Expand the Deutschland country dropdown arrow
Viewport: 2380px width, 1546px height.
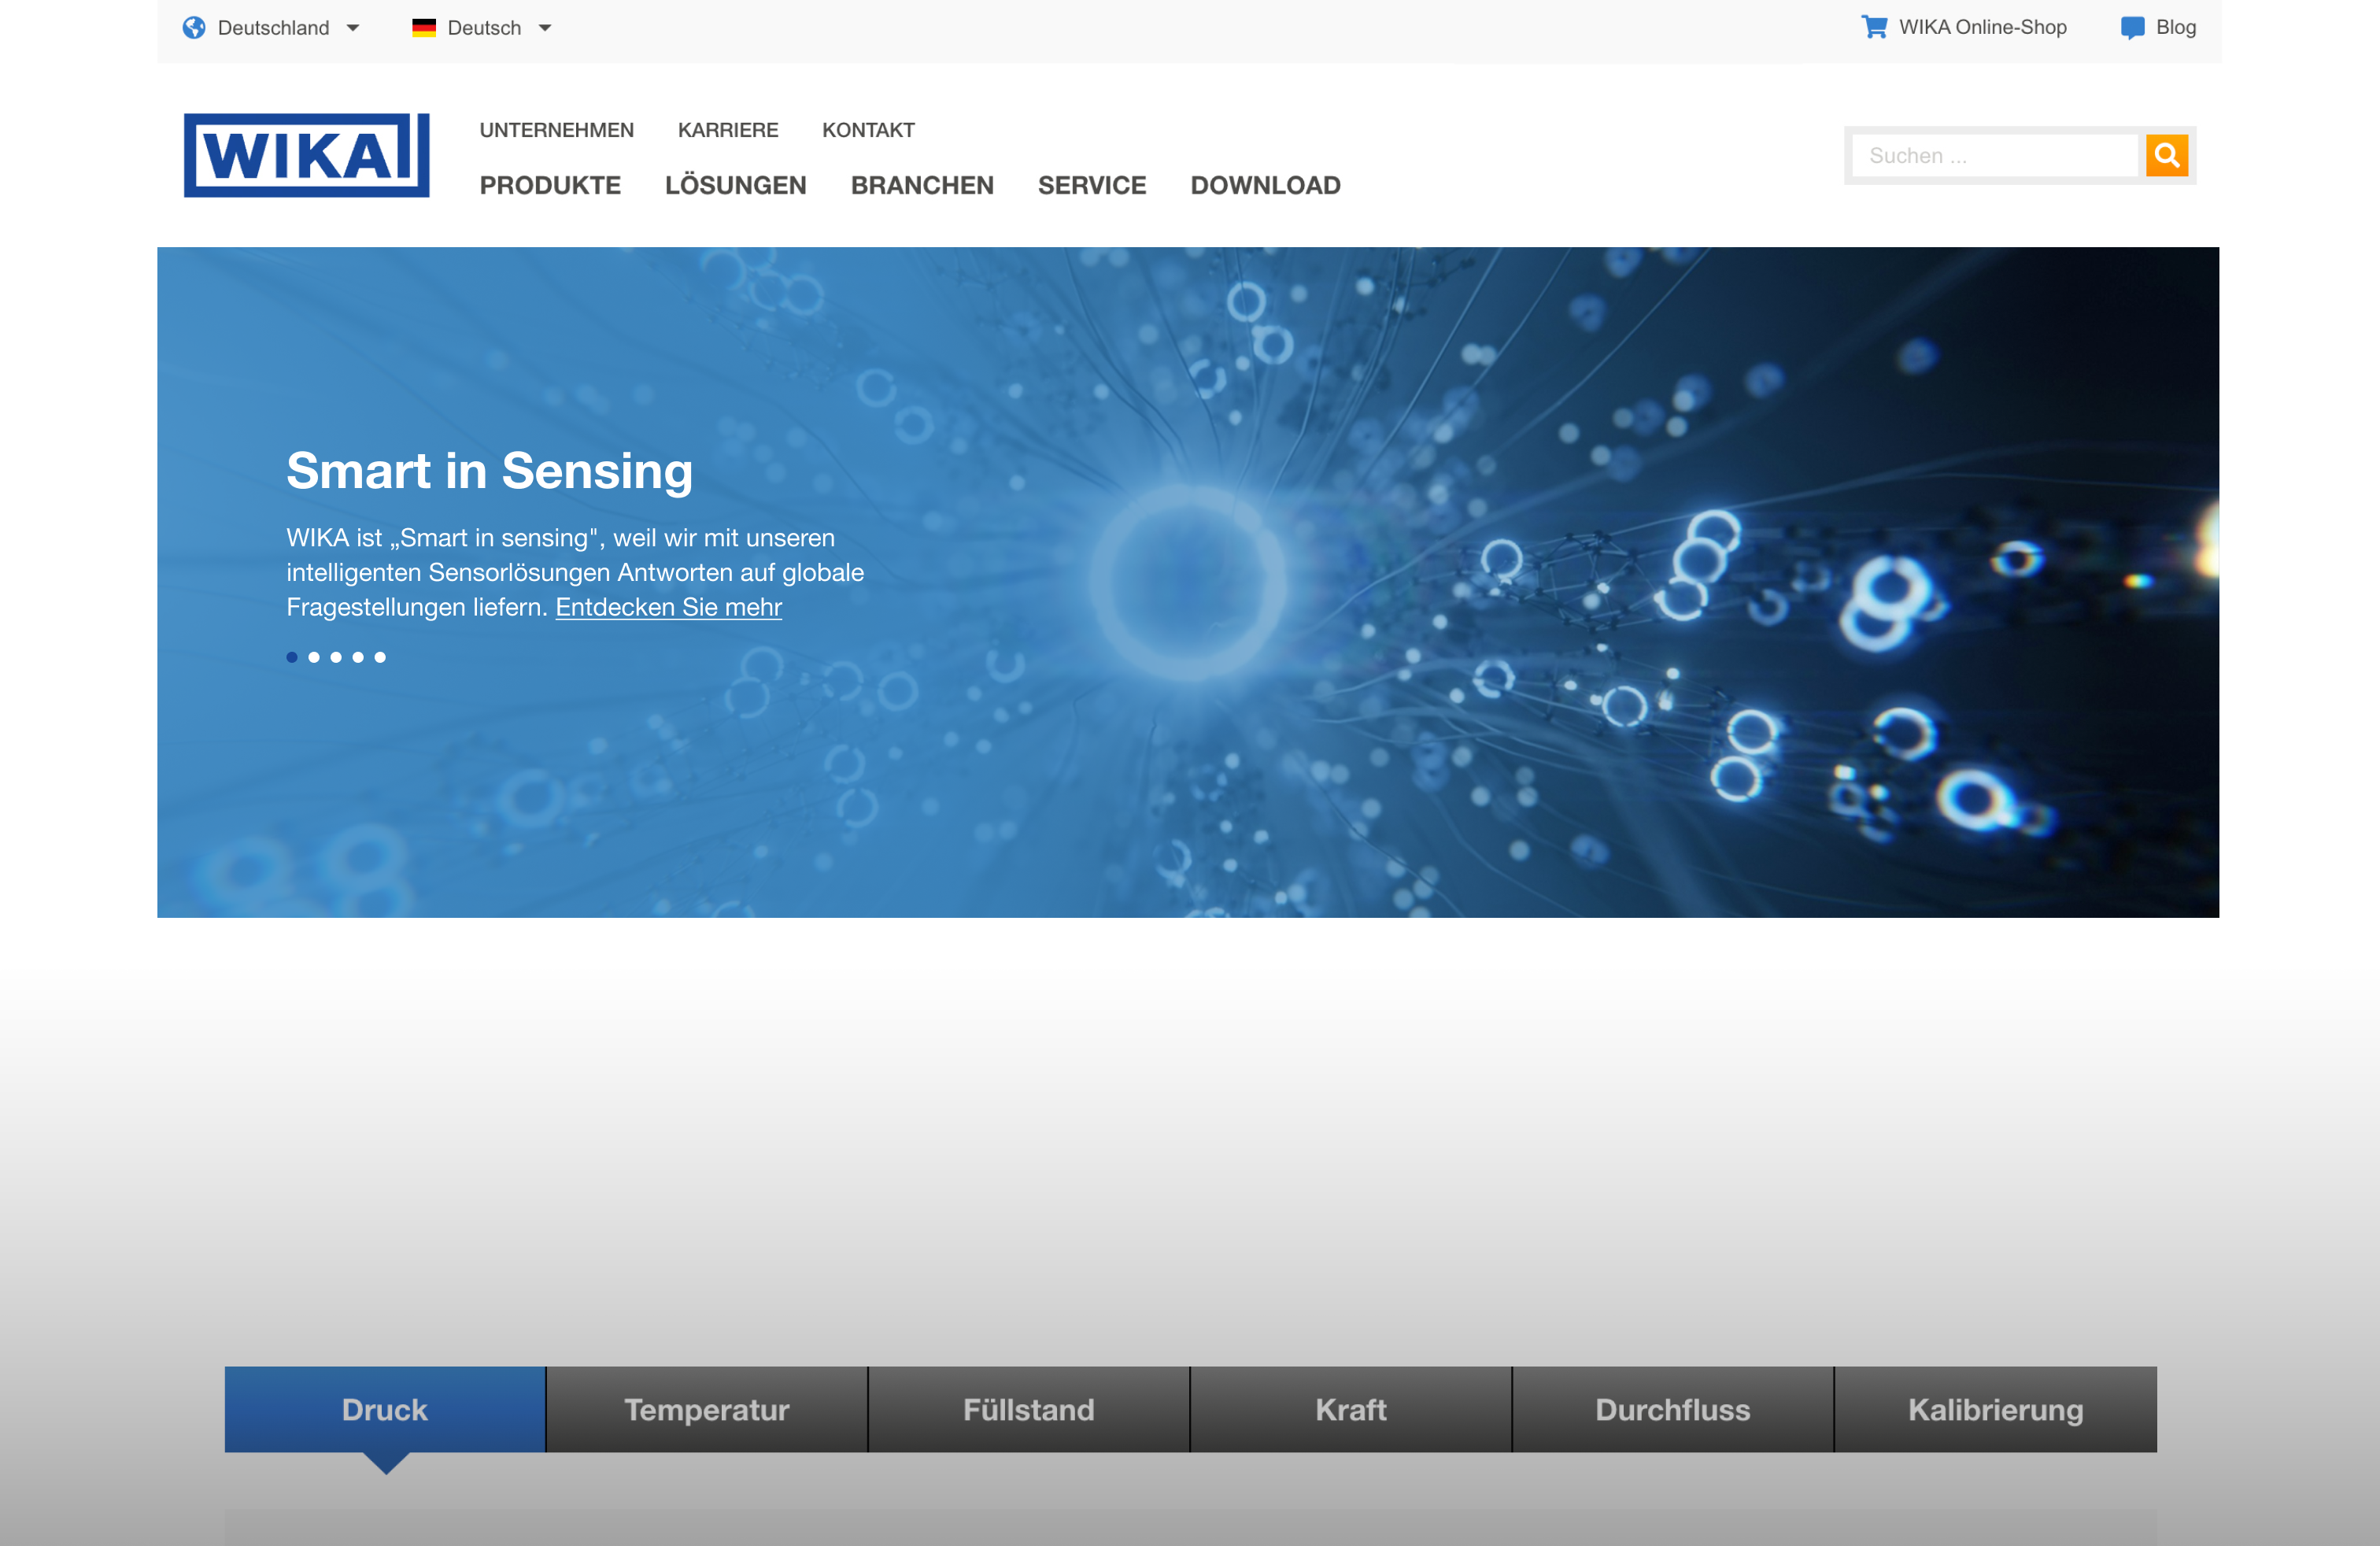(353, 28)
